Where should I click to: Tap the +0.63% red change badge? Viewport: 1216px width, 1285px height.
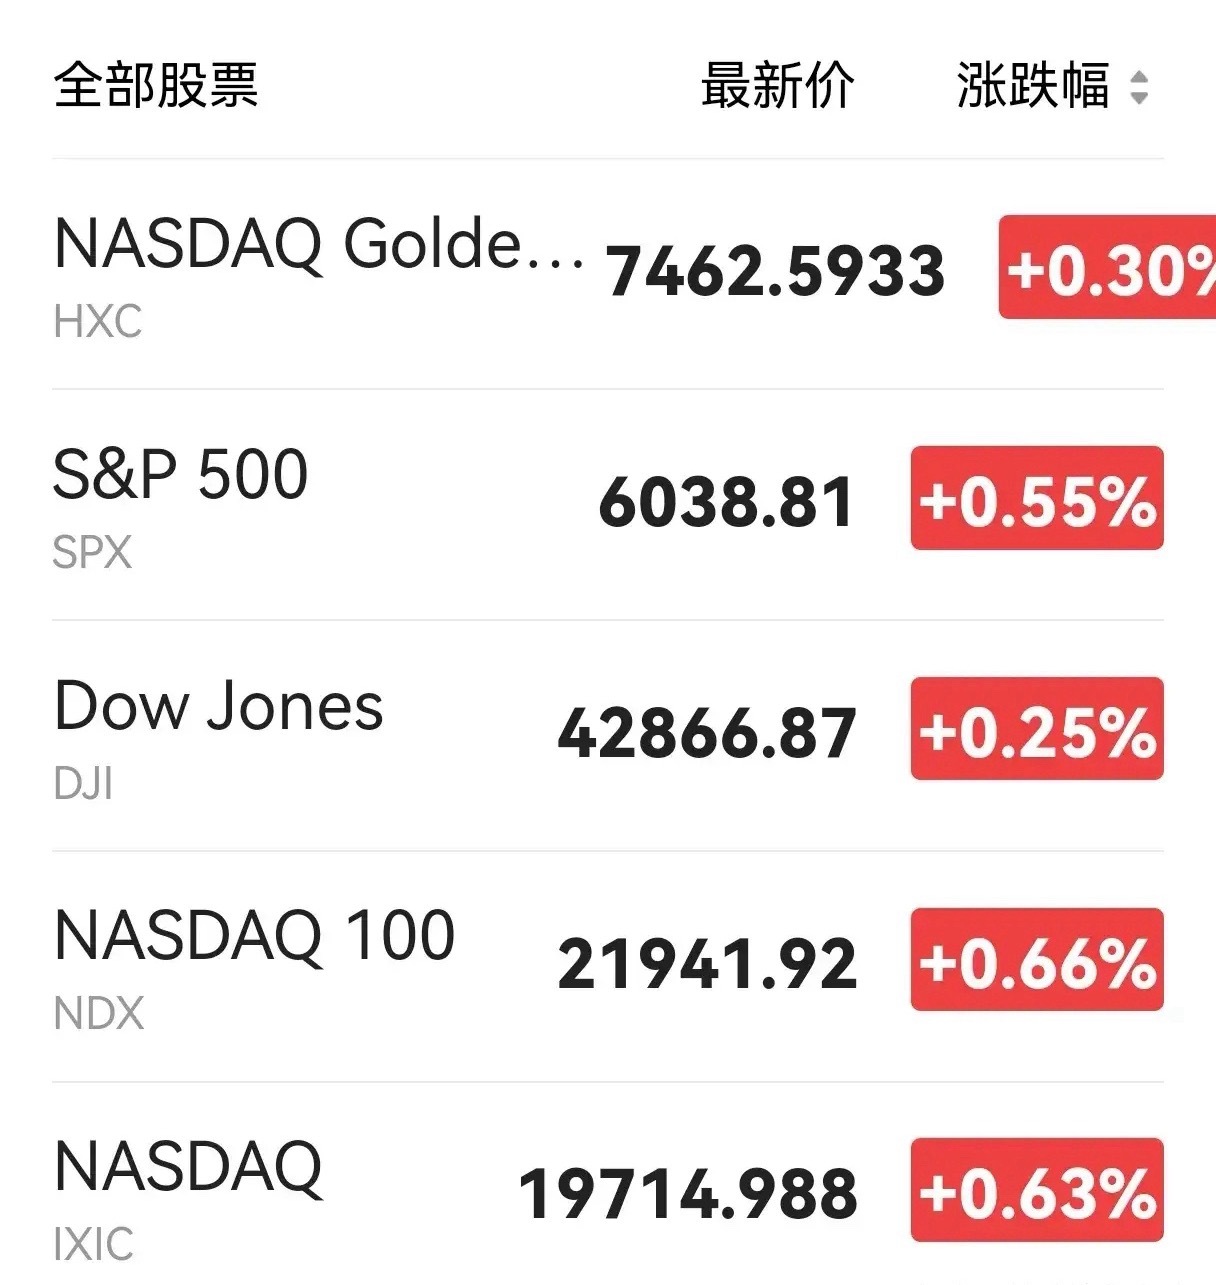click(1037, 1190)
